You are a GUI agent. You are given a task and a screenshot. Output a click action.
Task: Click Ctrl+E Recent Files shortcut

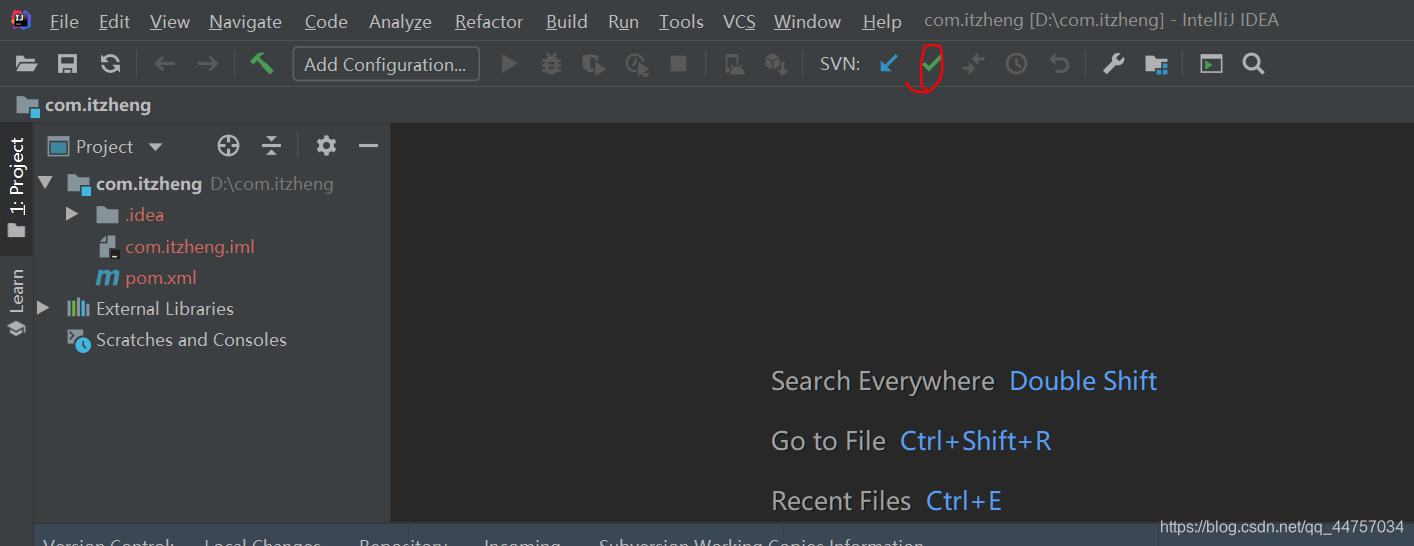pos(964,501)
